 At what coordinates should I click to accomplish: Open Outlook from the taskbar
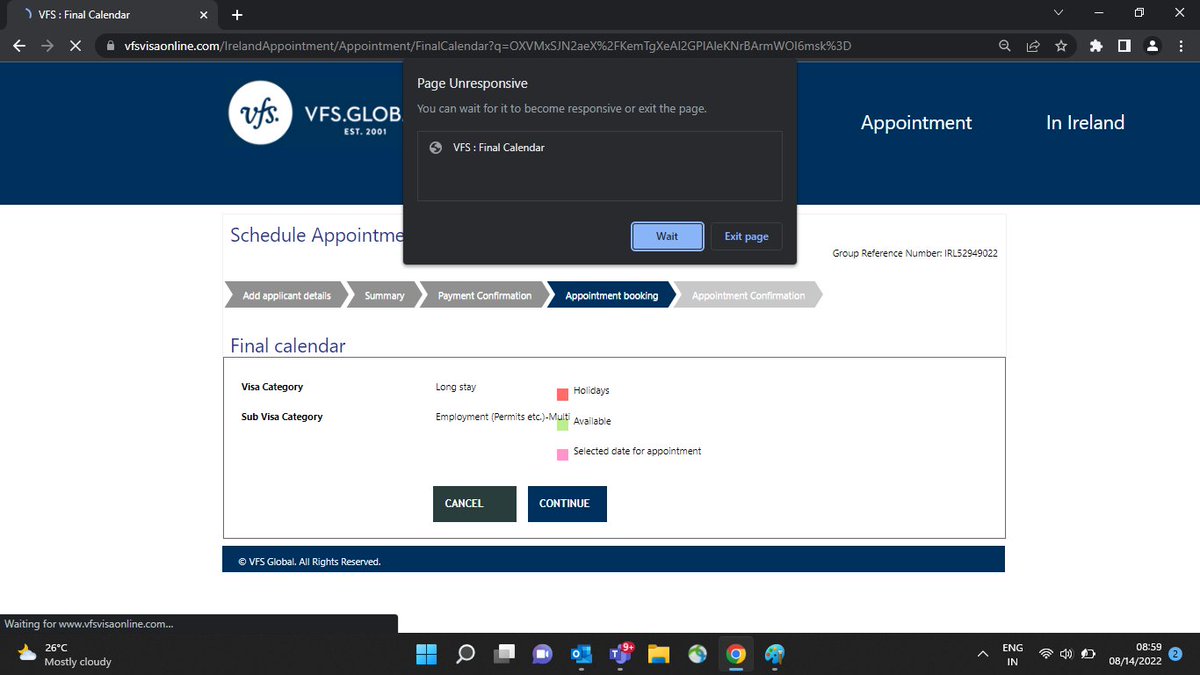581,654
